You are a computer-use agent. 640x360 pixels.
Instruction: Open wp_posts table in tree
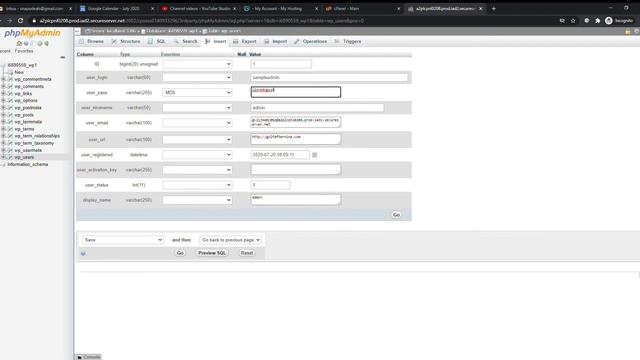24,115
